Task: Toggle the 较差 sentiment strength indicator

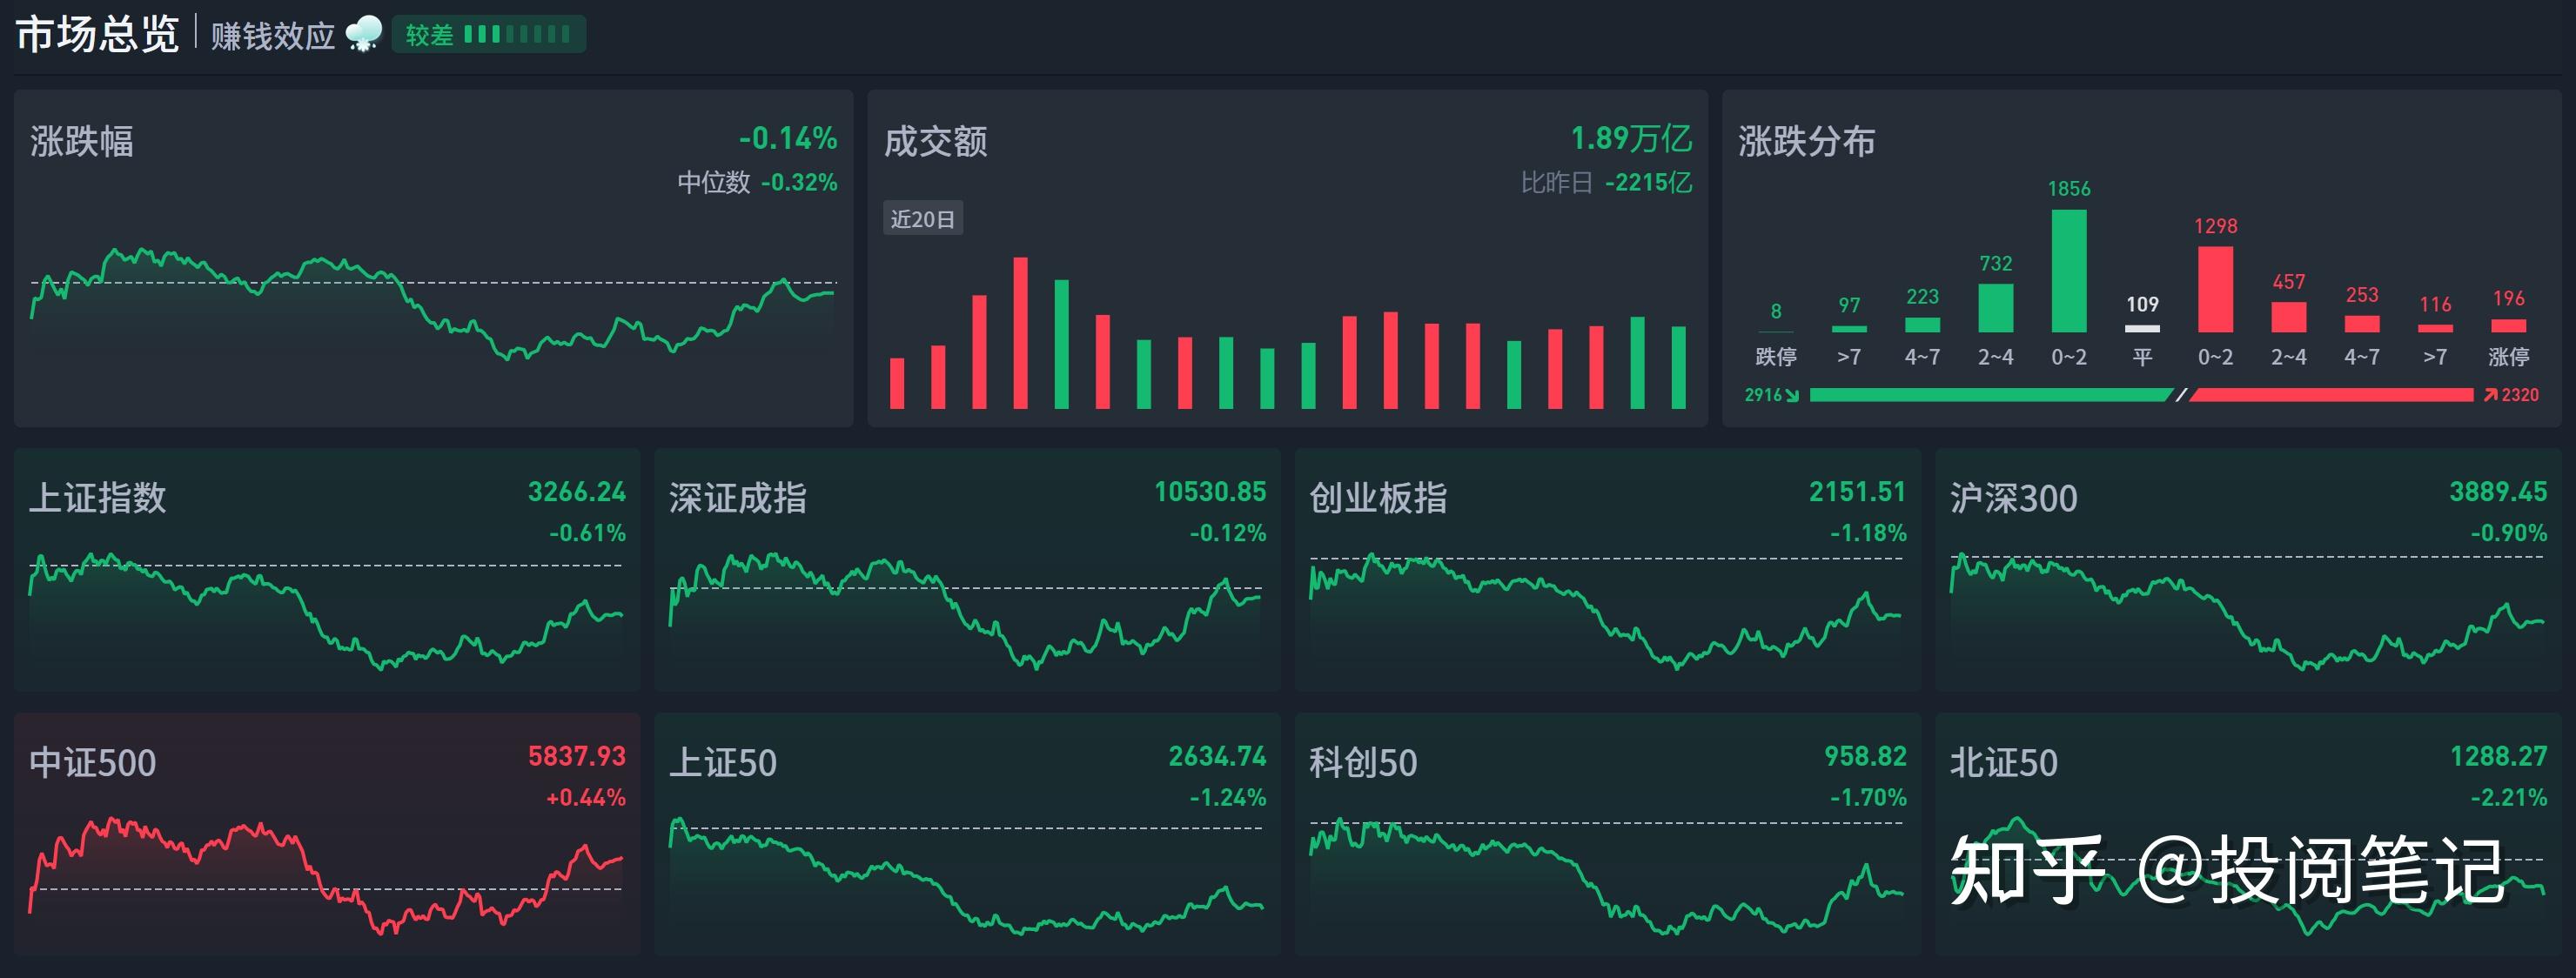Action: [489, 33]
